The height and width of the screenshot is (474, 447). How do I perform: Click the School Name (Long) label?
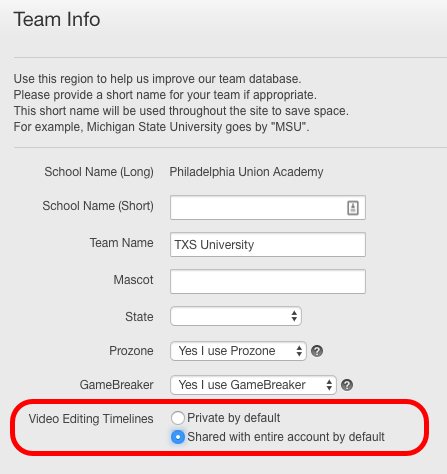[x=99, y=172]
